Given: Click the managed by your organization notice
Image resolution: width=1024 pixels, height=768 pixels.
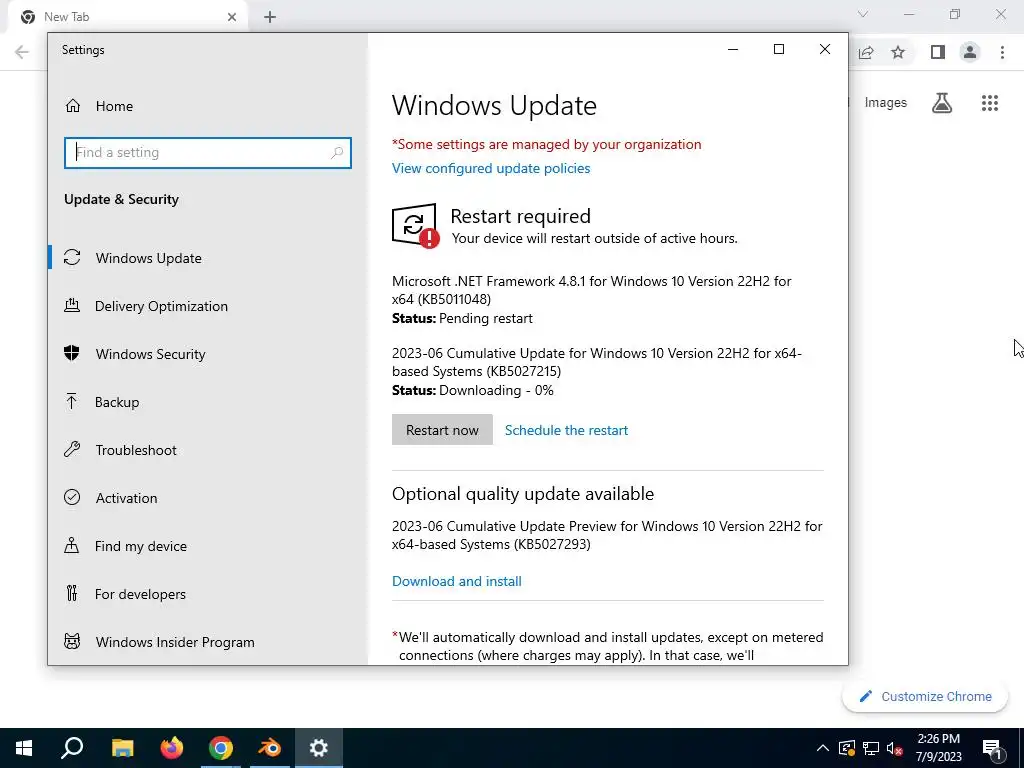Looking at the screenshot, I should coord(547,144).
